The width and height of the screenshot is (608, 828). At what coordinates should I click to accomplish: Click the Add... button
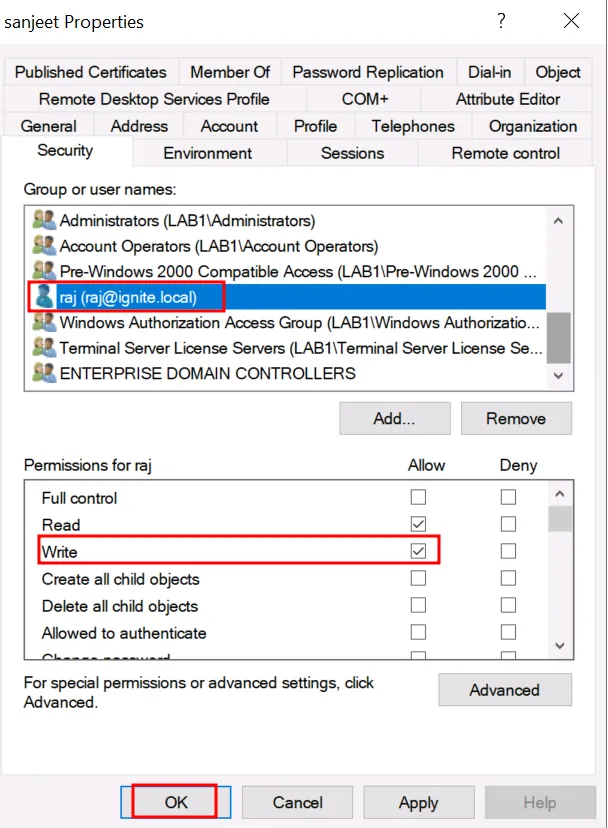tap(394, 419)
